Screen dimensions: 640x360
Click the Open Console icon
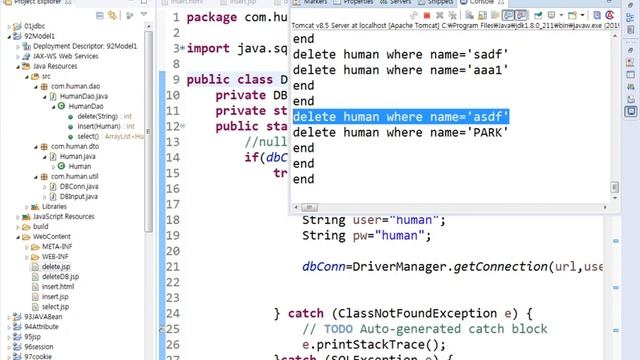point(573,16)
